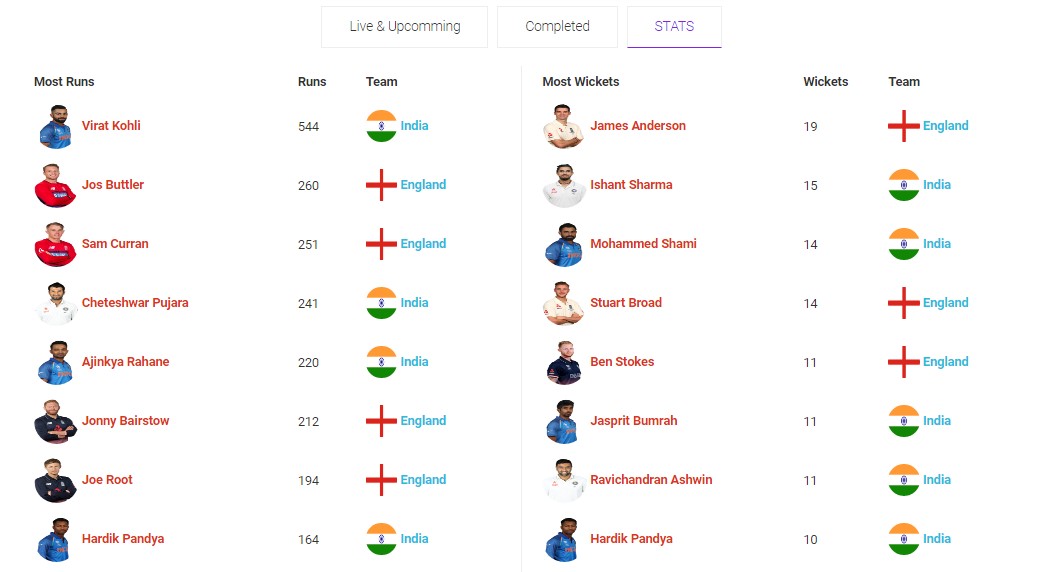
Task: Click the Ravichandran Ashwin name link
Action: 651,480
